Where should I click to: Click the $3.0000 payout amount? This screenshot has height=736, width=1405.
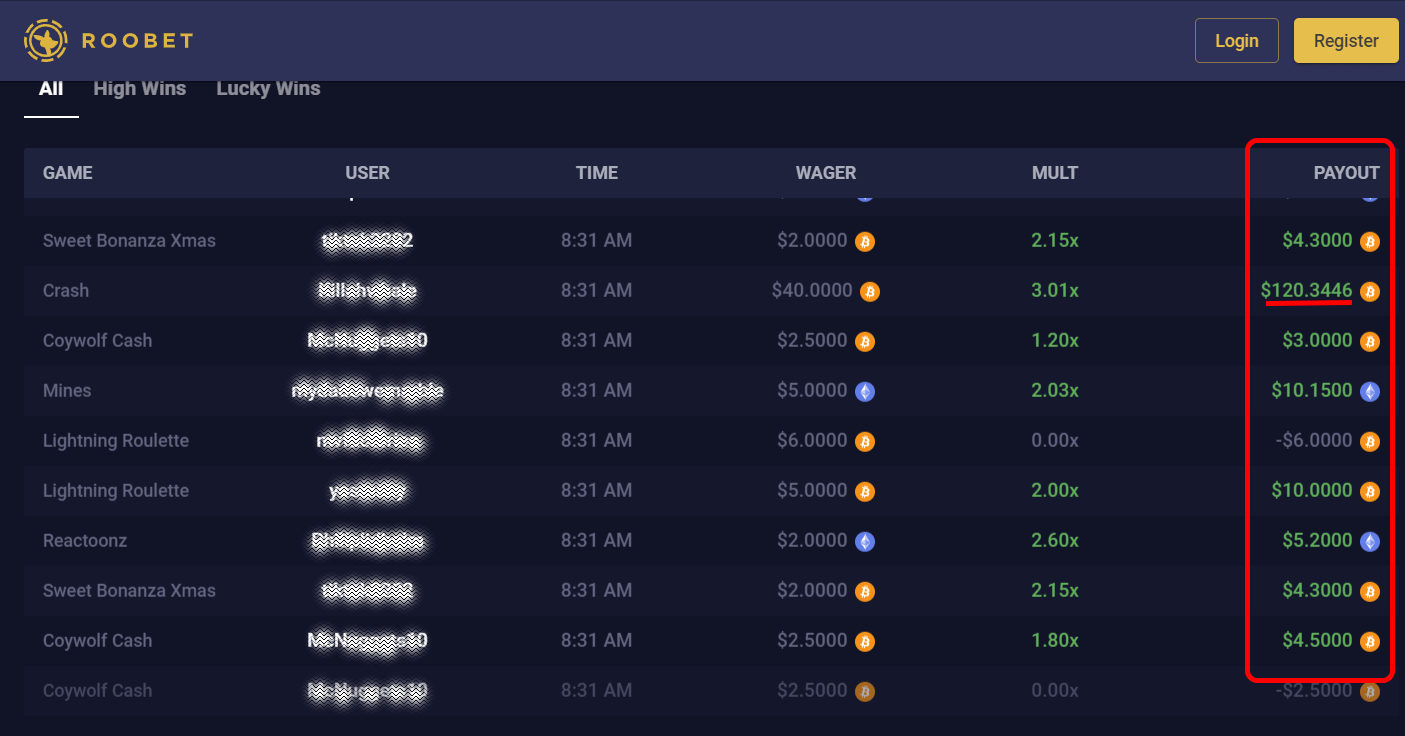click(1318, 341)
